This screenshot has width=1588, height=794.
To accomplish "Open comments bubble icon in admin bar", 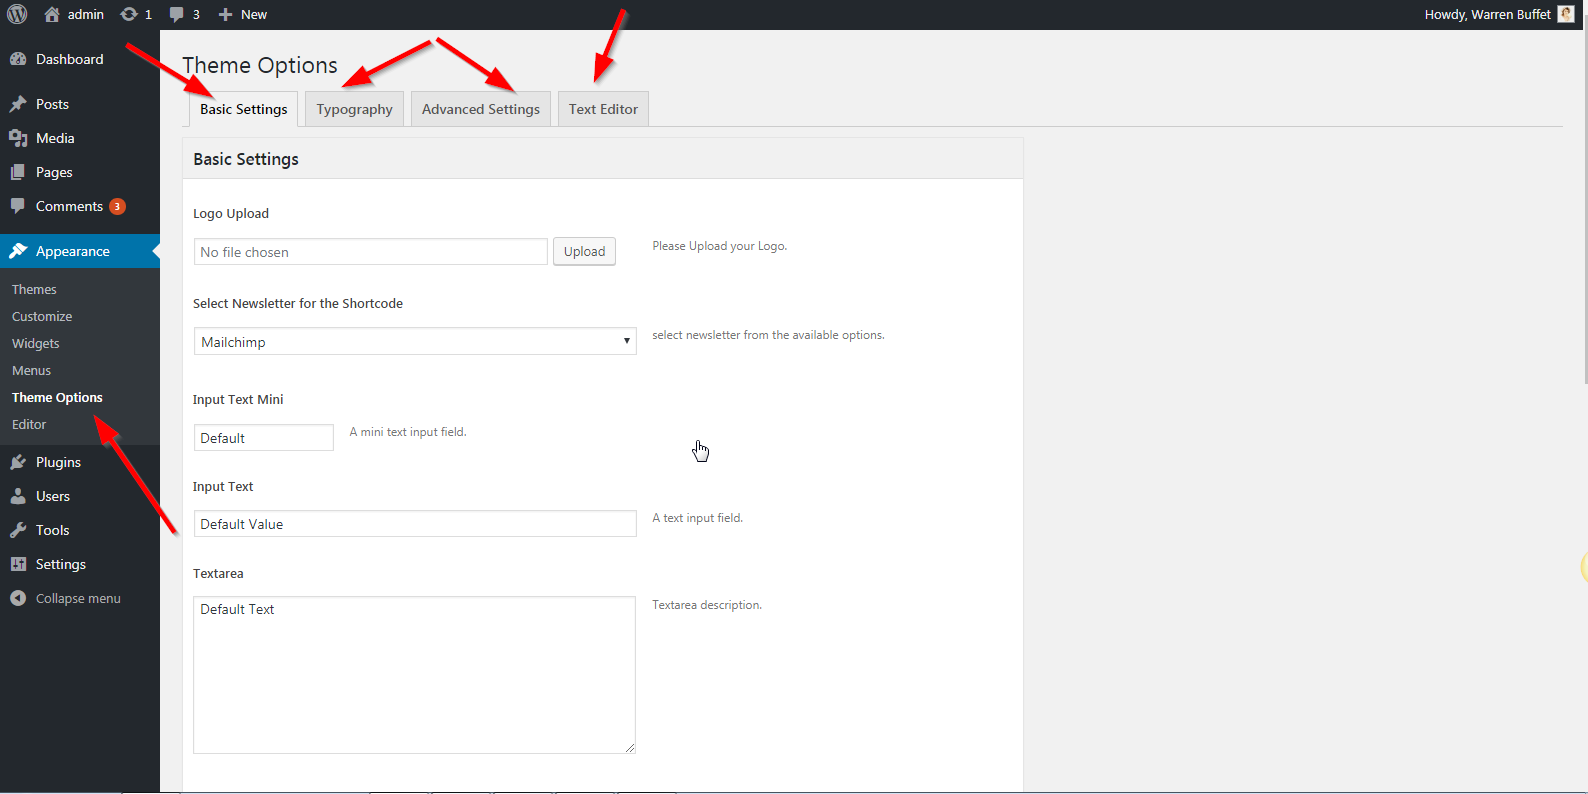I will tap(177, 14).
